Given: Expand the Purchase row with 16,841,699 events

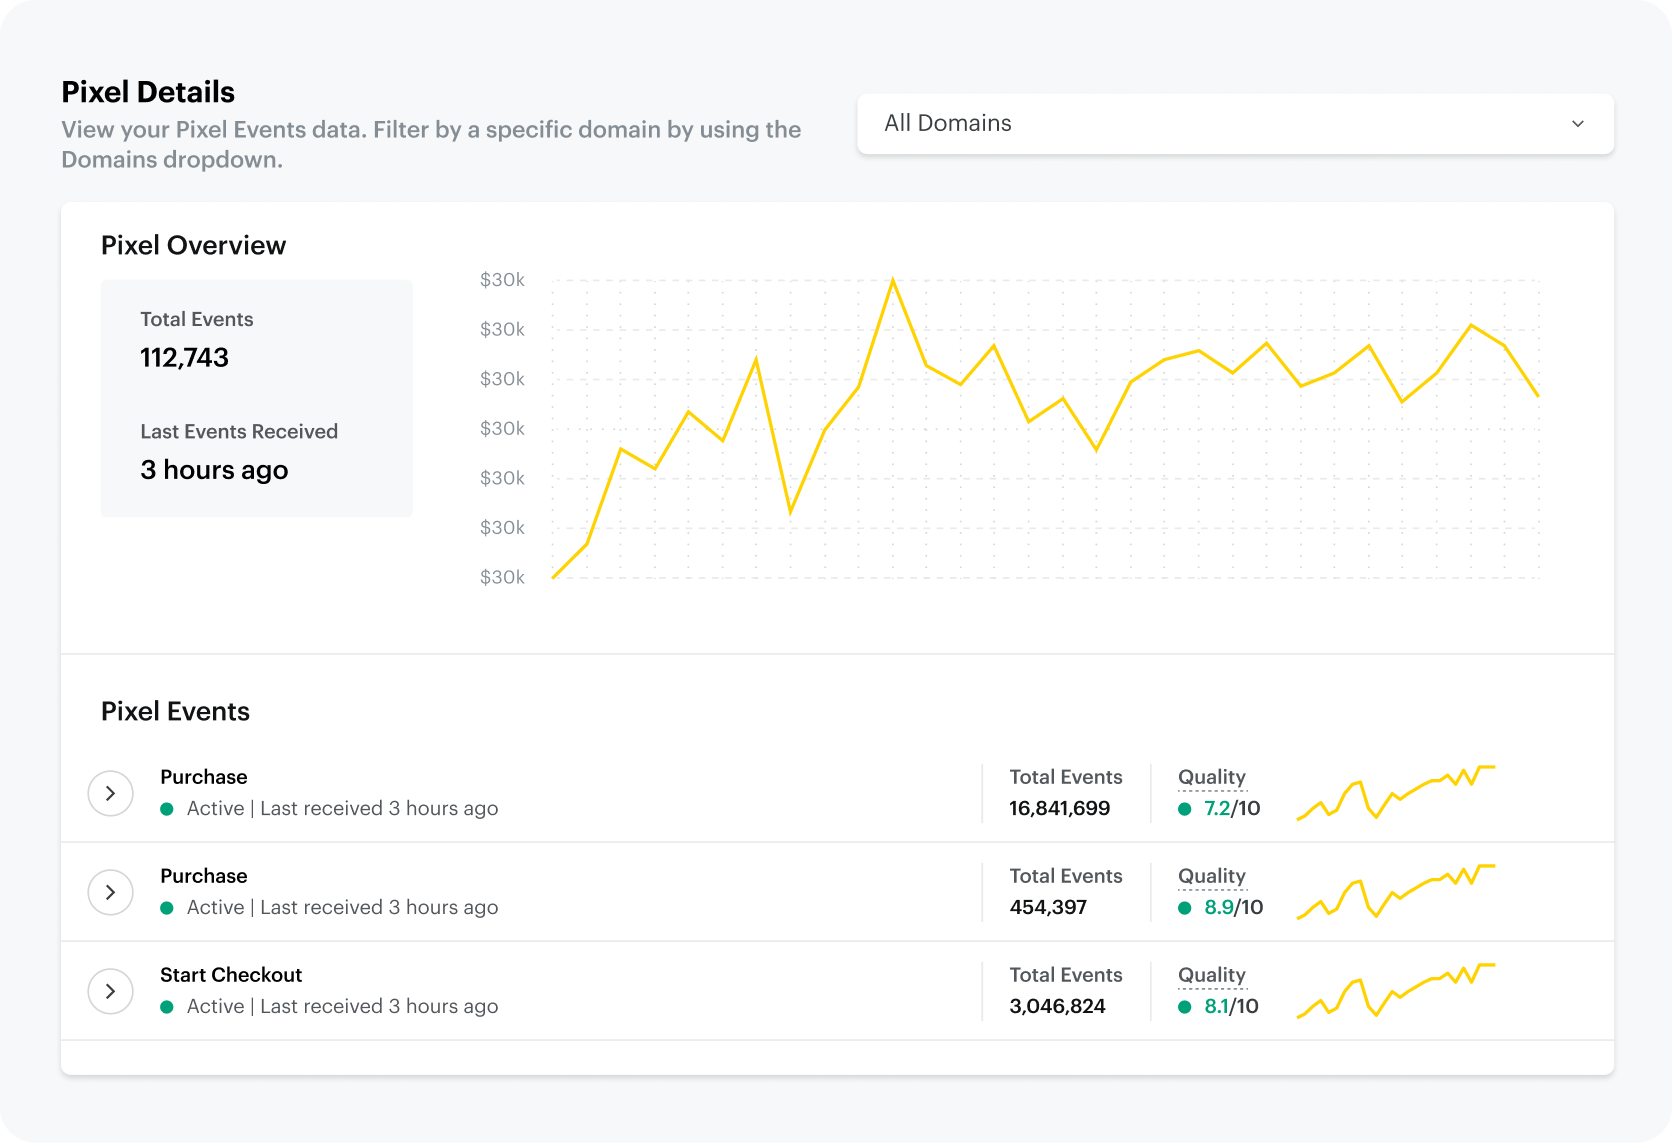Looking at the screenshot, I should point(110,793).
